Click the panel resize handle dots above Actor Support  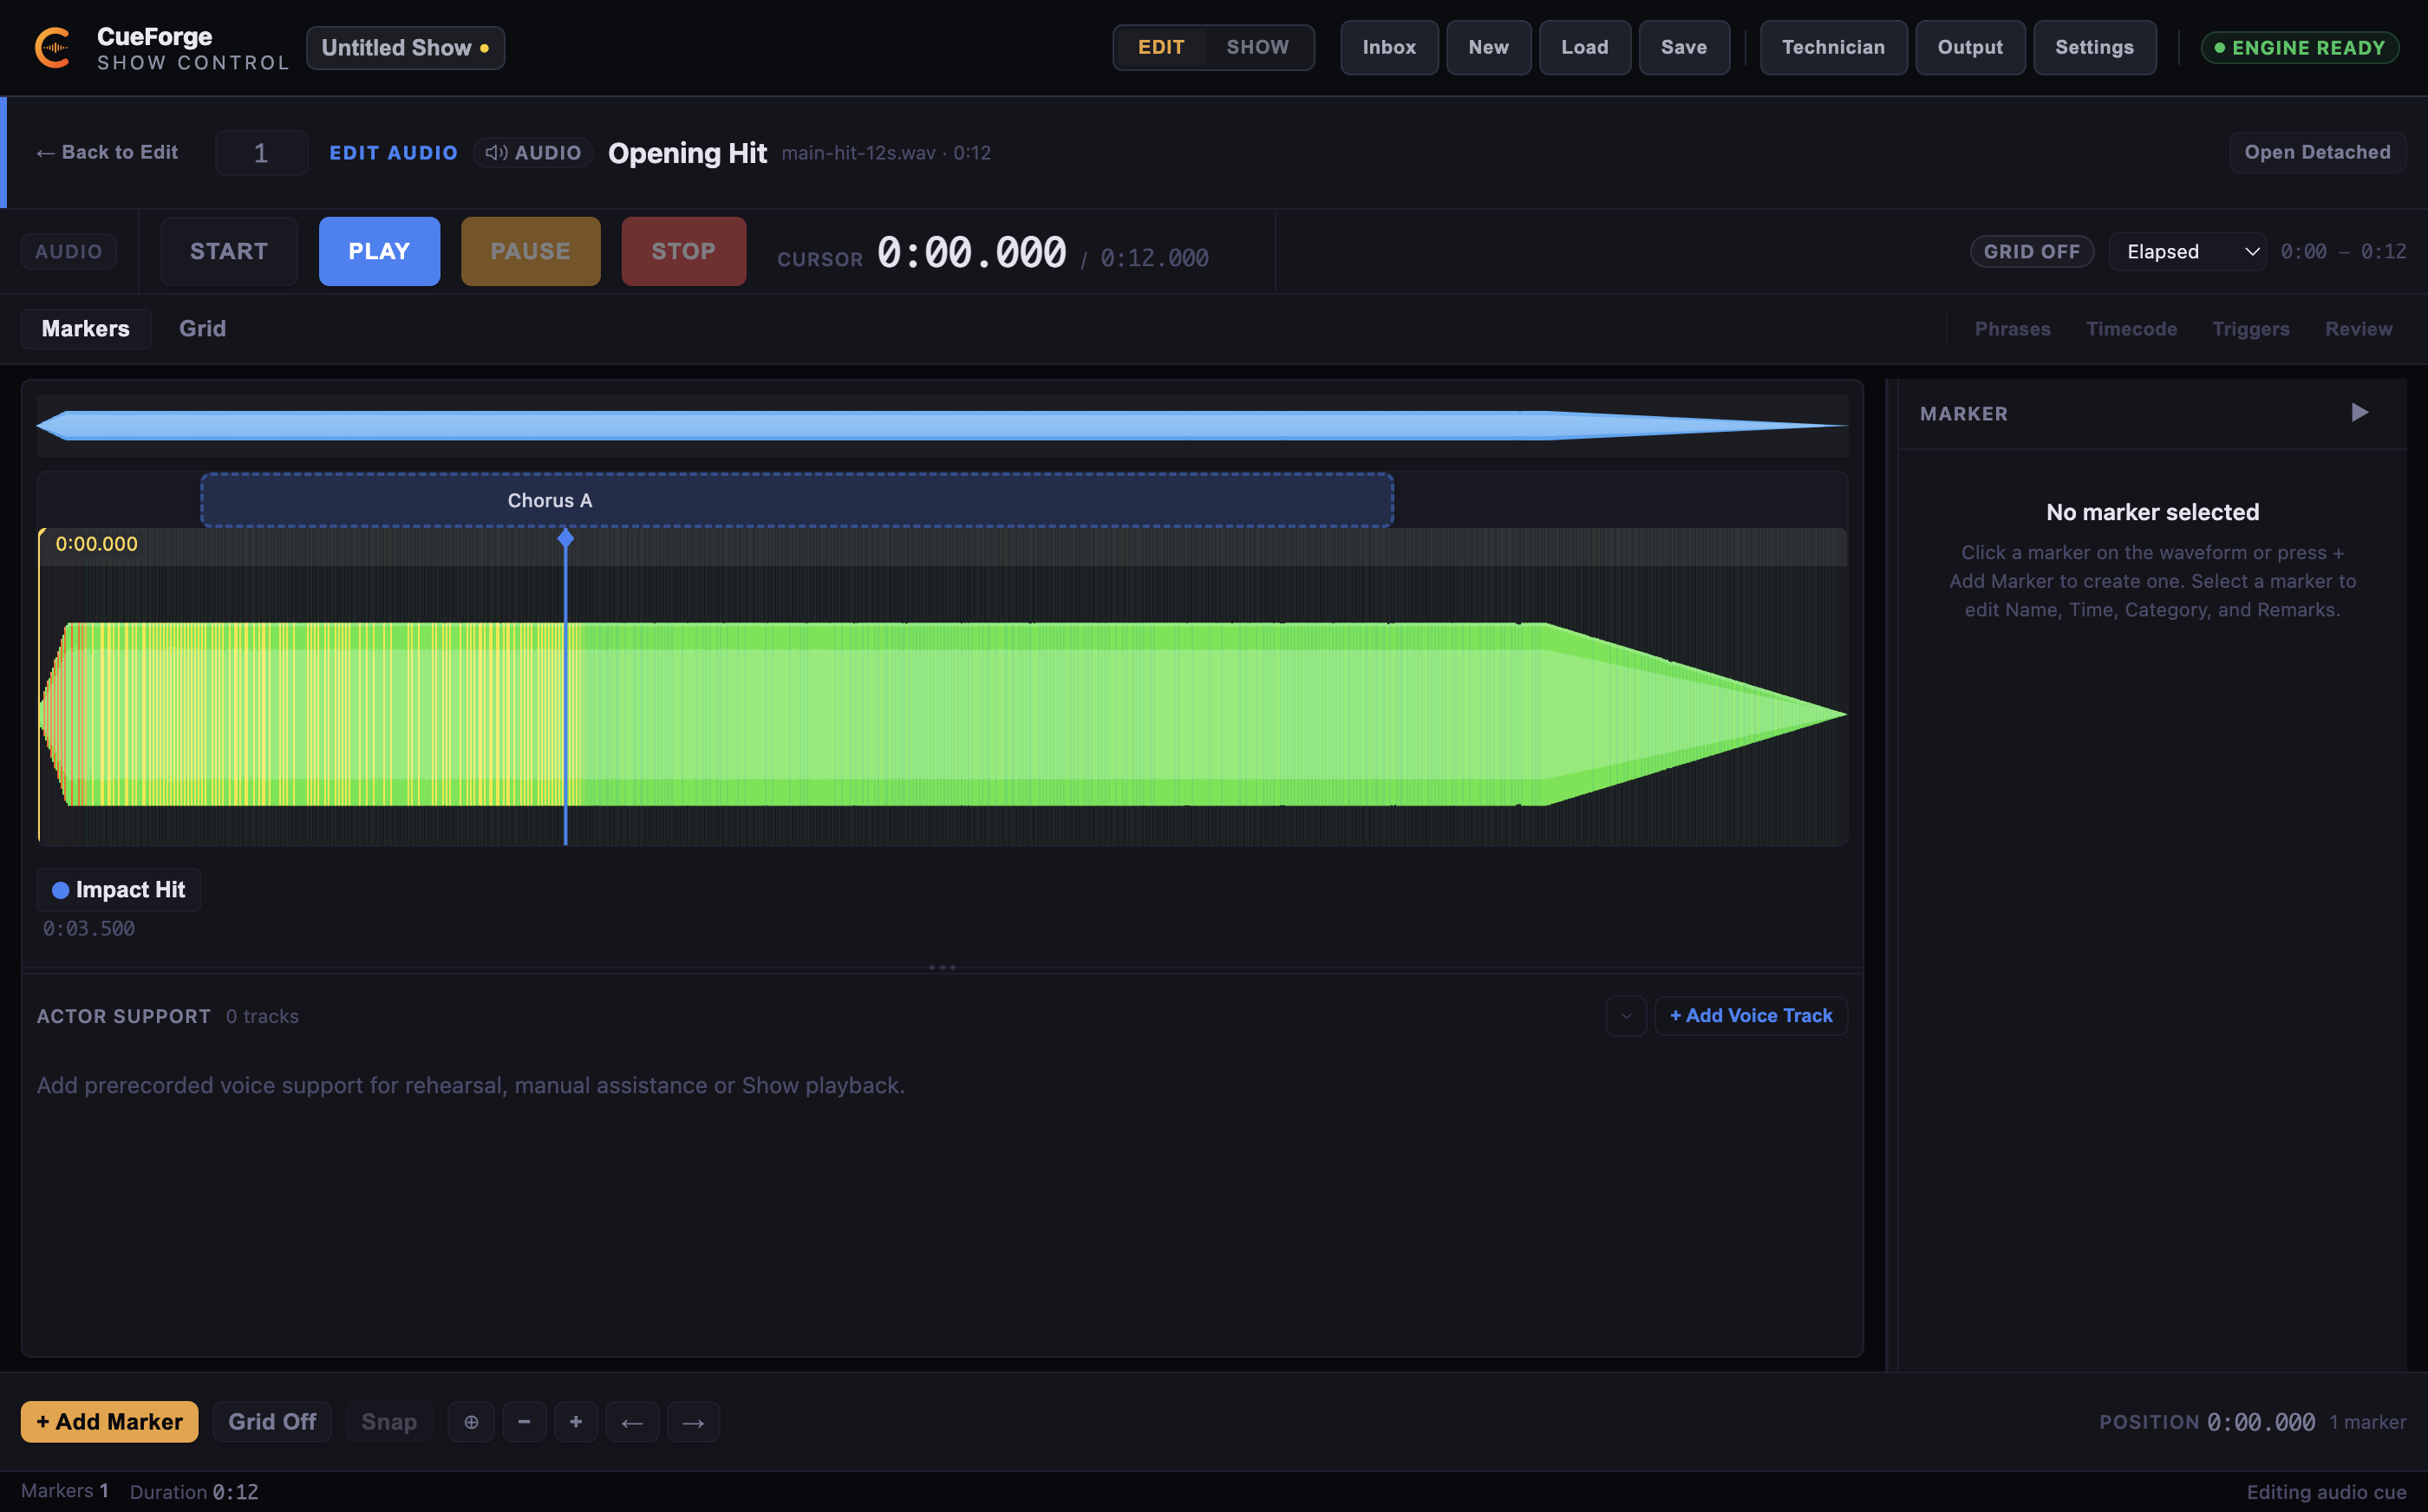click(x=942, y=967)
